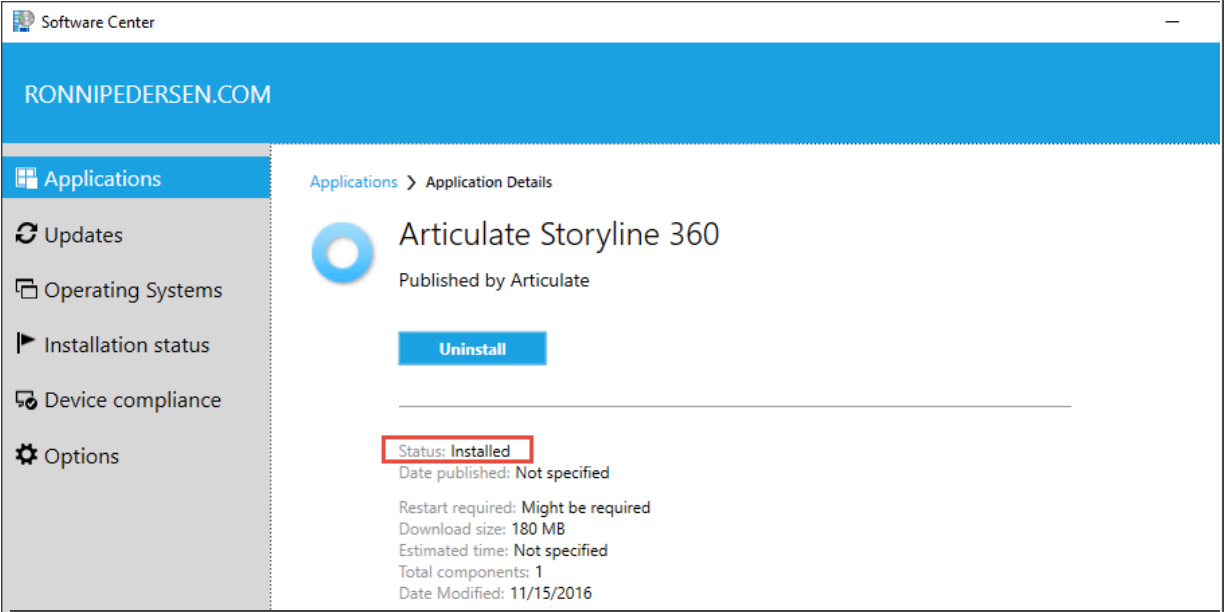Click the Options gear icon
Screen dimensions: 1224x612
pyautogui.click(x=27, y=455)
